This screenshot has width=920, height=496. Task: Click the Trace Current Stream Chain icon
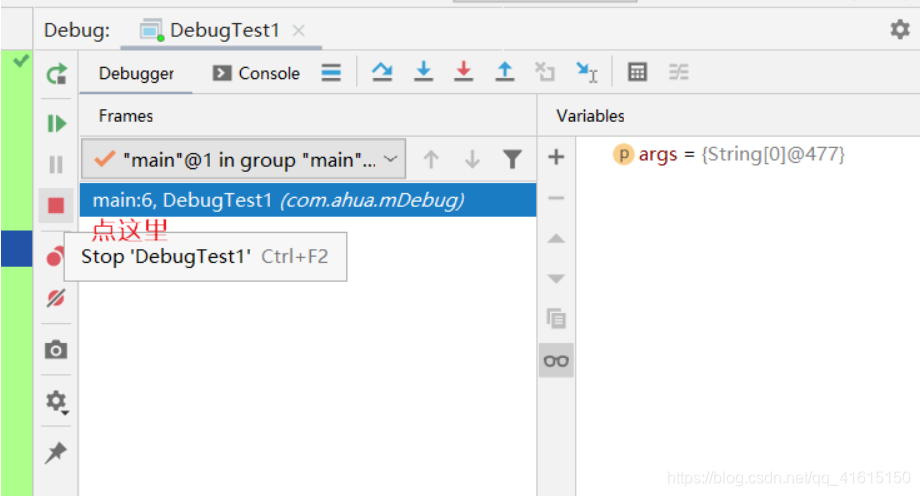point(679,72)
